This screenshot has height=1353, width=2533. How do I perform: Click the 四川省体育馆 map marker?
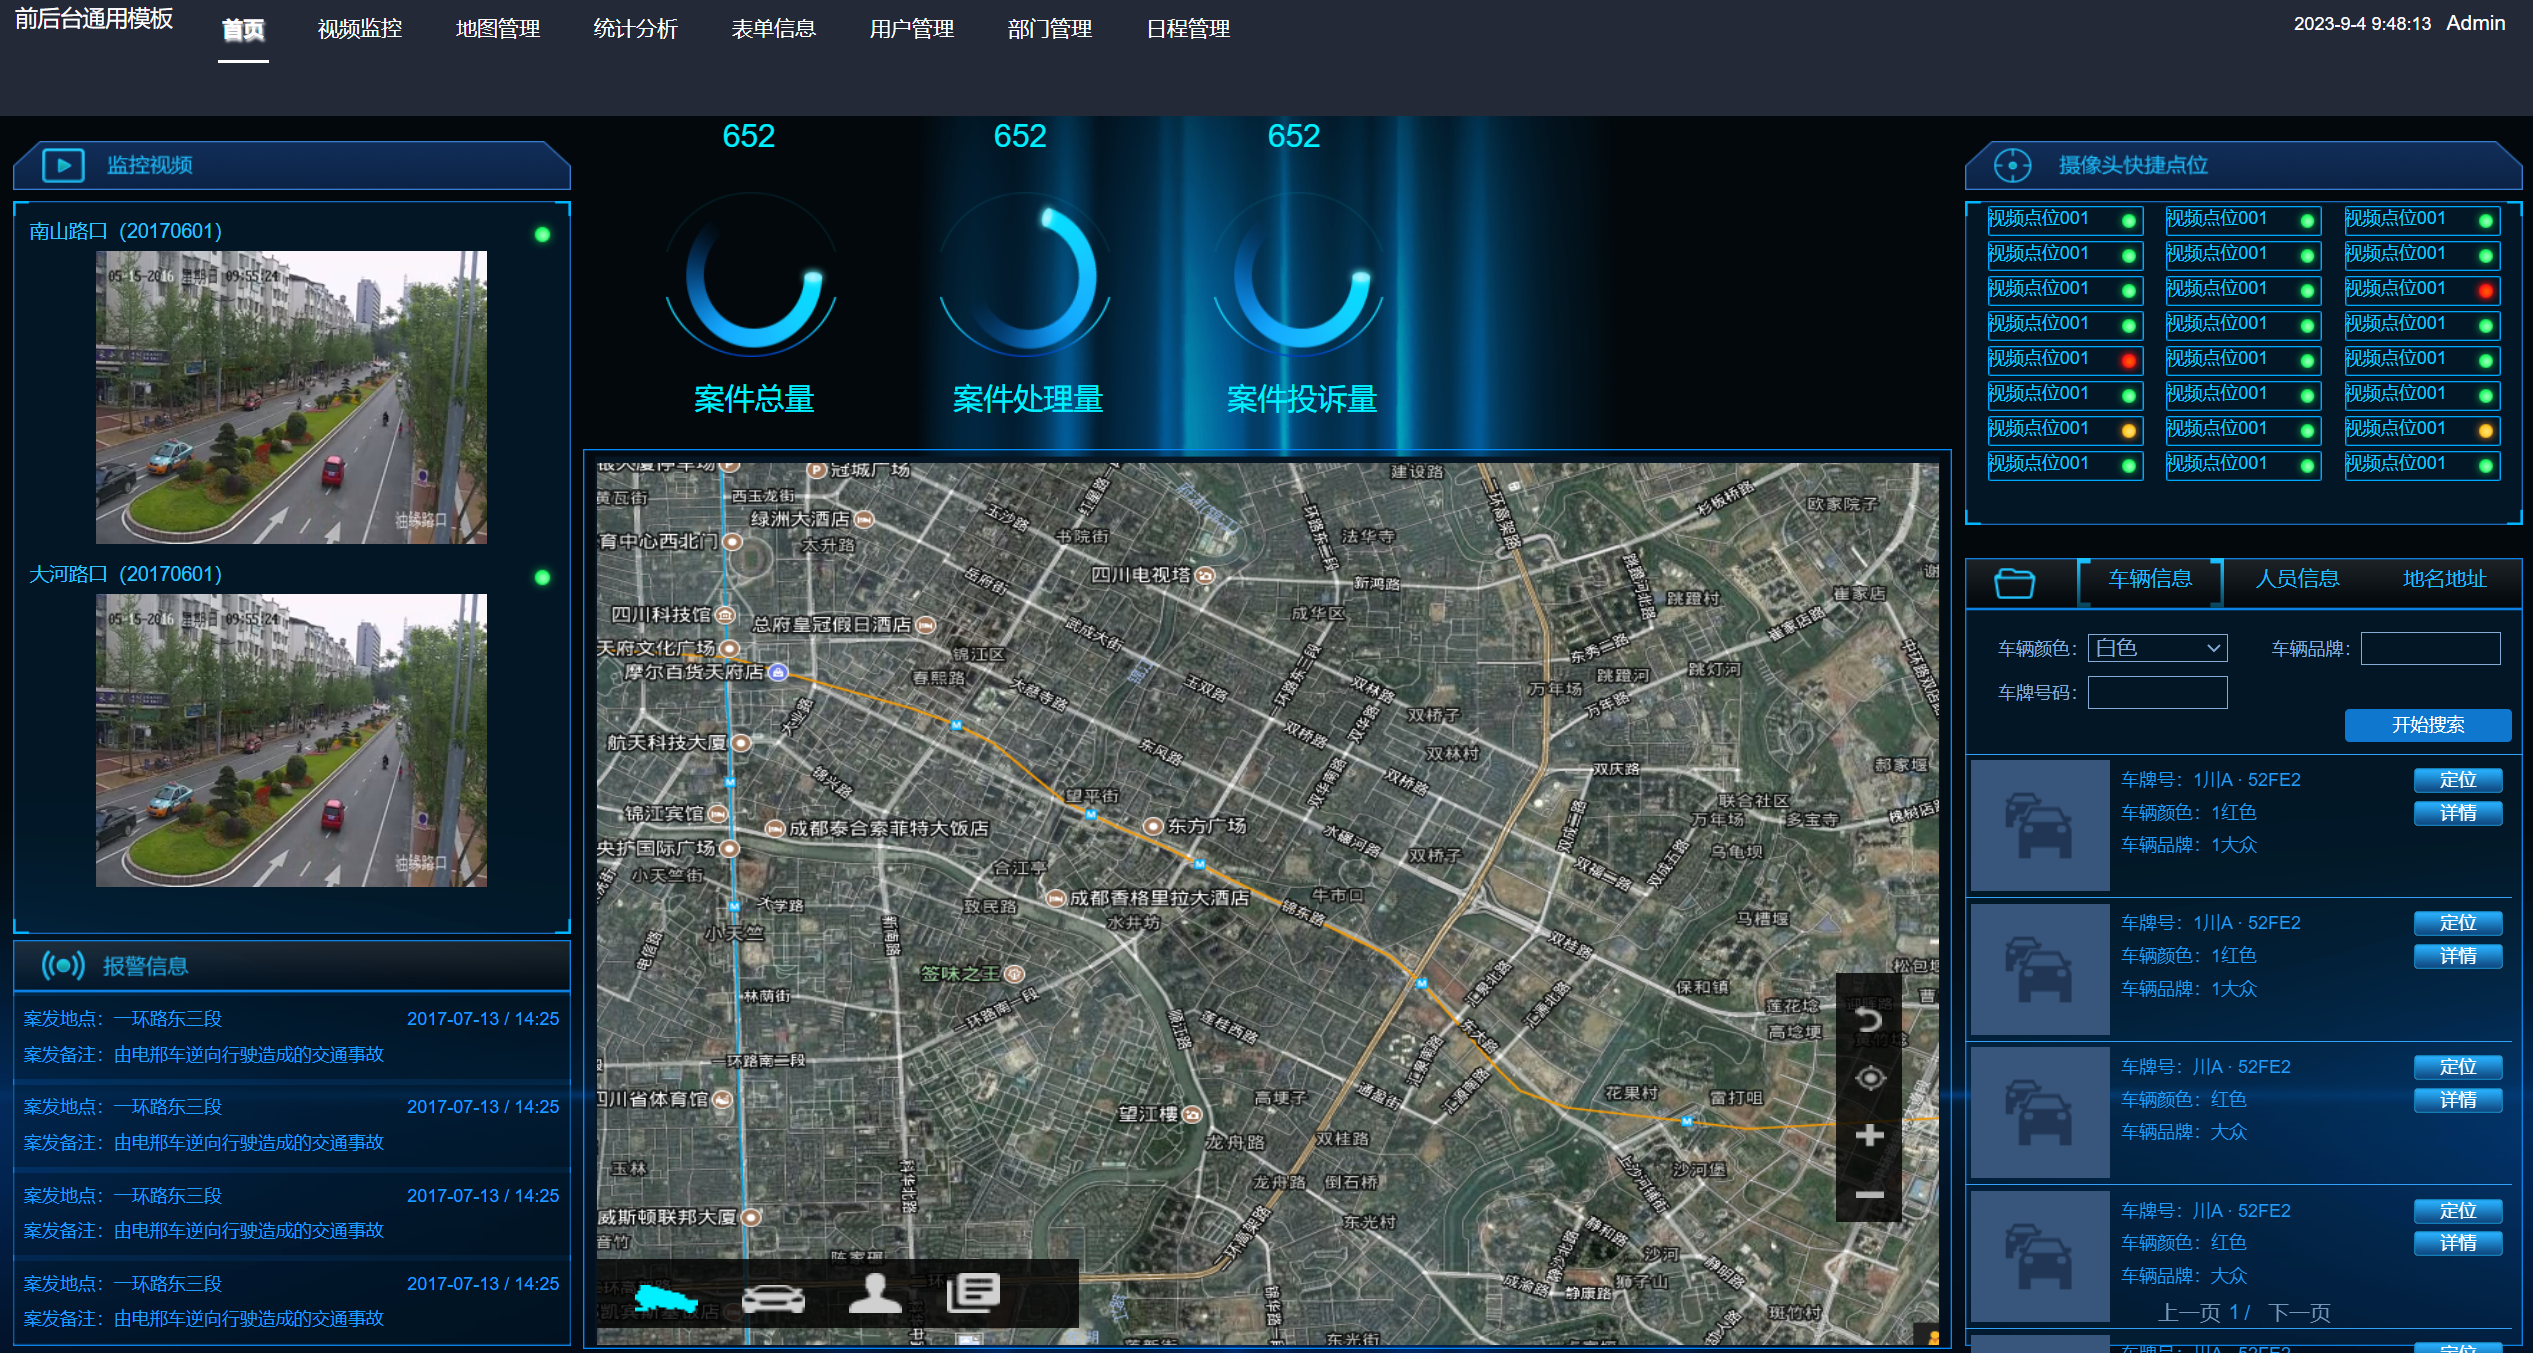[722, 1099]
